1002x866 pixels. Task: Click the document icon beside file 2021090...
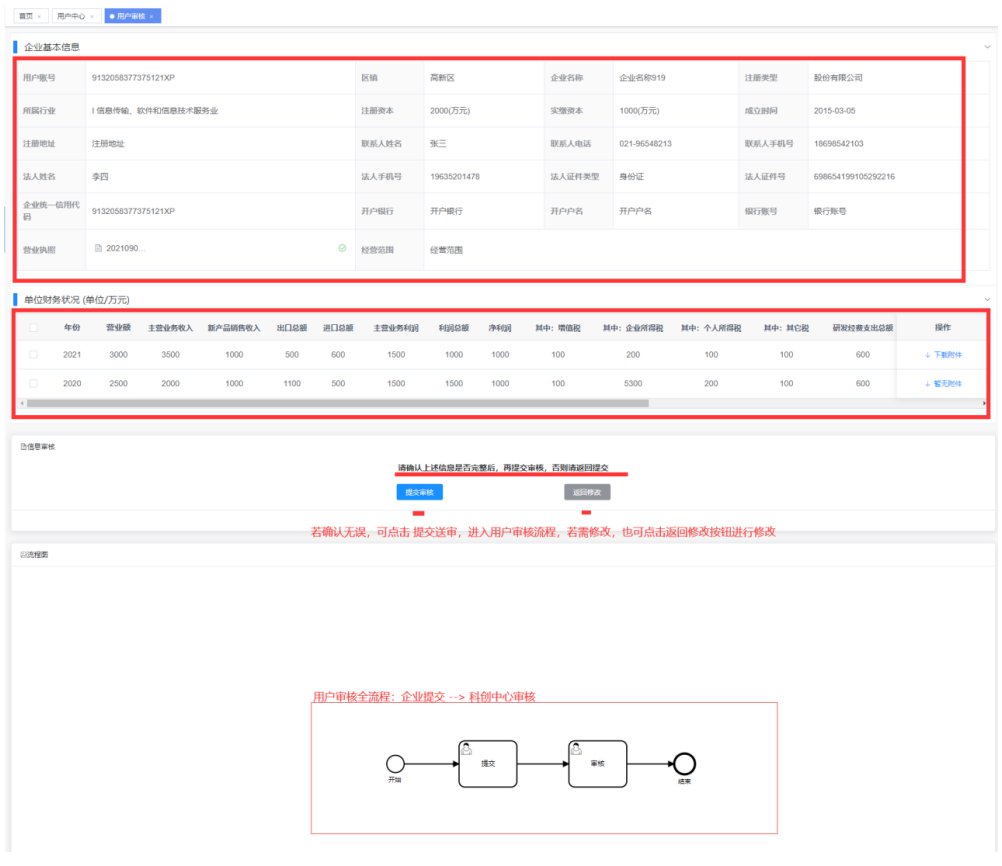(x=98, y=248)
